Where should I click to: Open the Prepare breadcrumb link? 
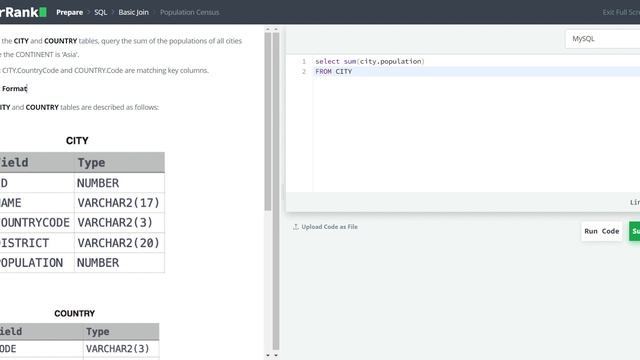point(69,12)
